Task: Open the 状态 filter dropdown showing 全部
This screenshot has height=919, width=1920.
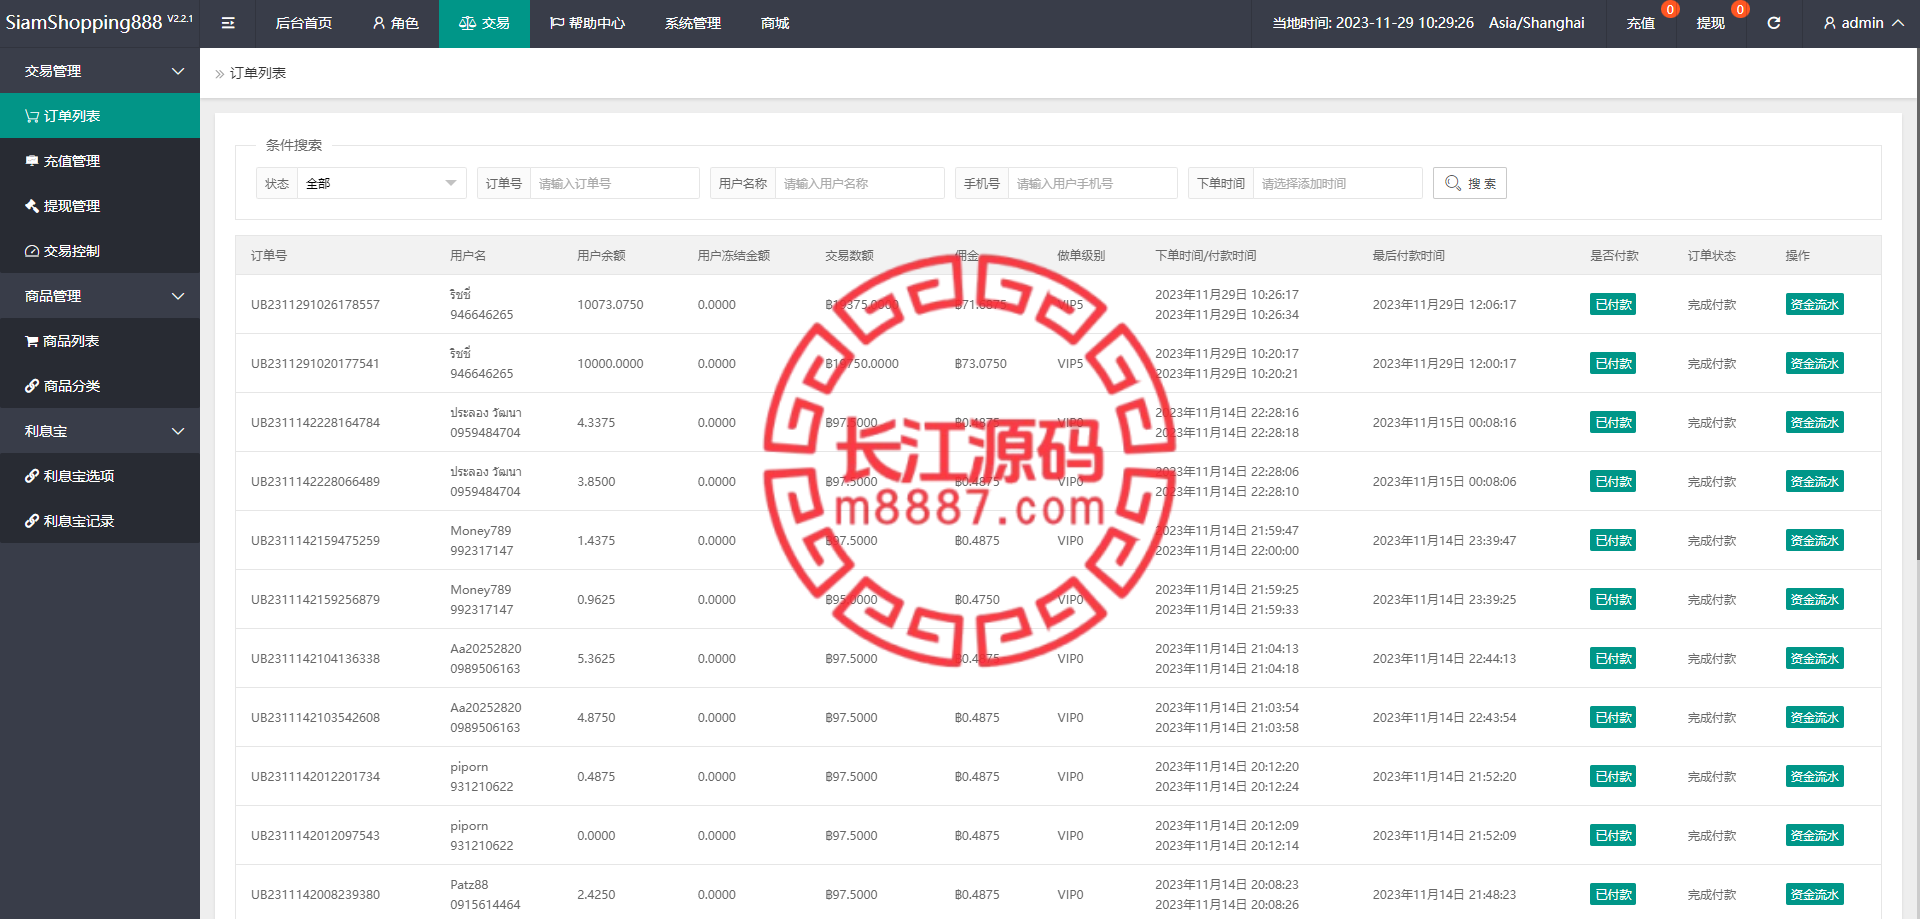Action: pos(381,183)
